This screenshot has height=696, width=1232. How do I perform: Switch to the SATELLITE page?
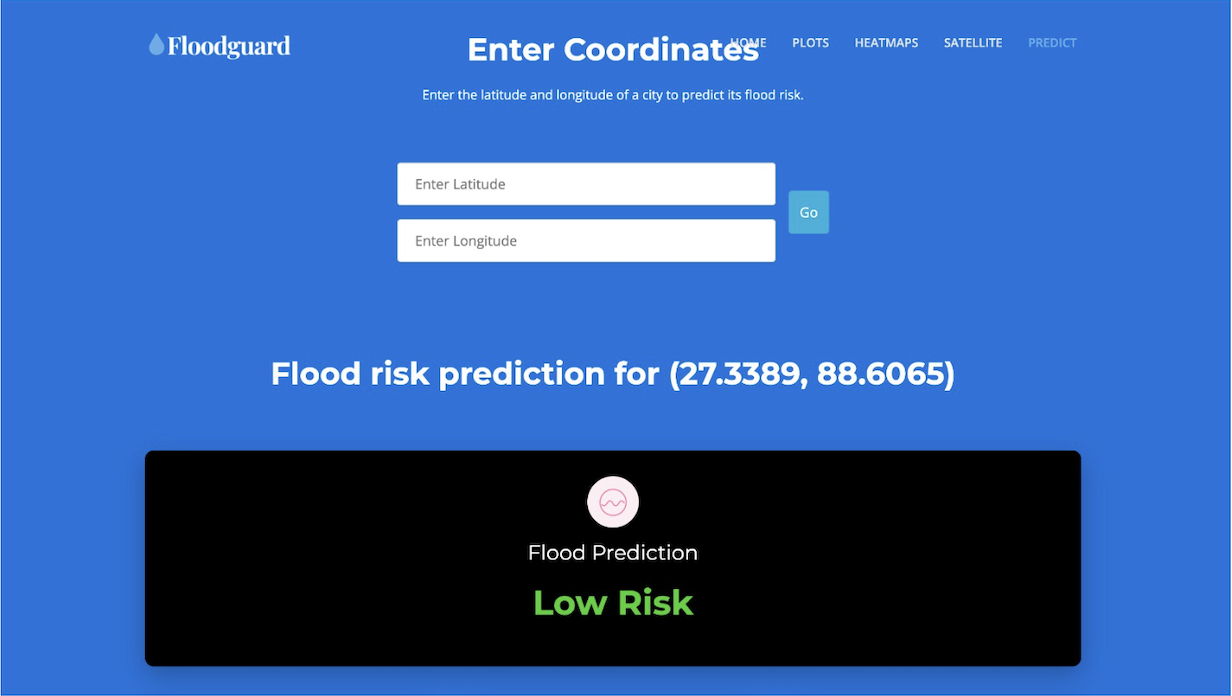973,43
